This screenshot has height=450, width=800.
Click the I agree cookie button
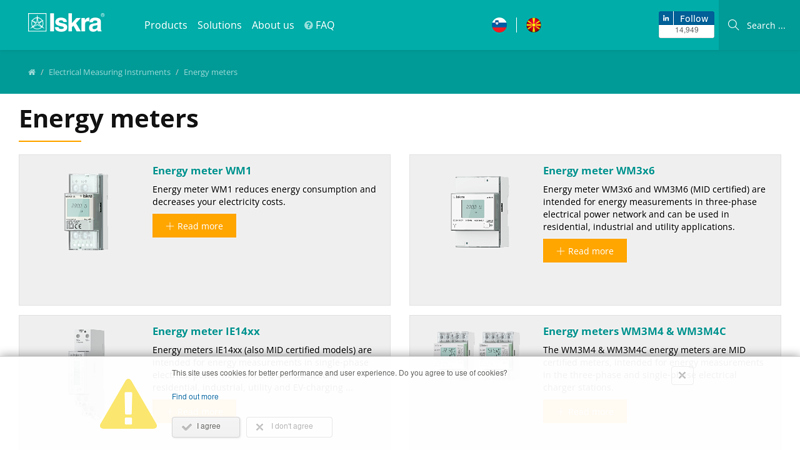click(x=206, y=427)
